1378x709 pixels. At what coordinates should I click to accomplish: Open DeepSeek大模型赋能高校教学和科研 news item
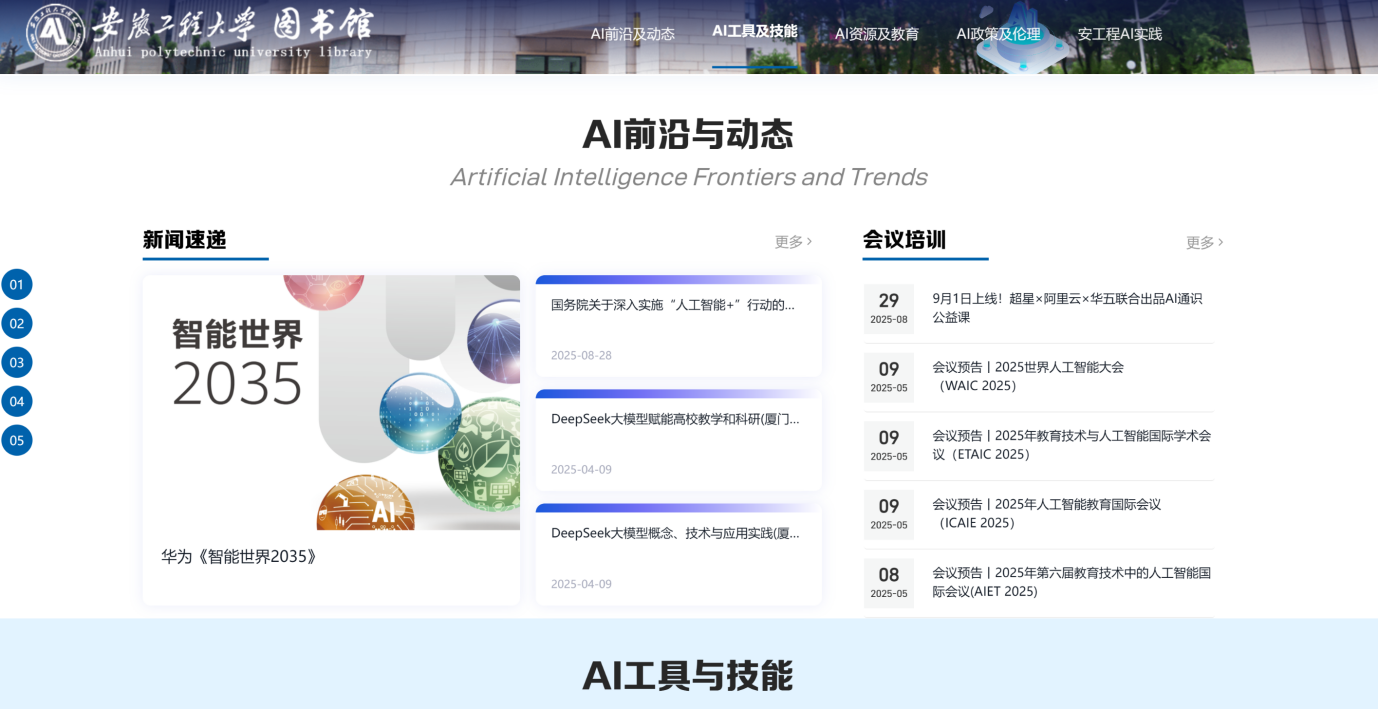675,419
